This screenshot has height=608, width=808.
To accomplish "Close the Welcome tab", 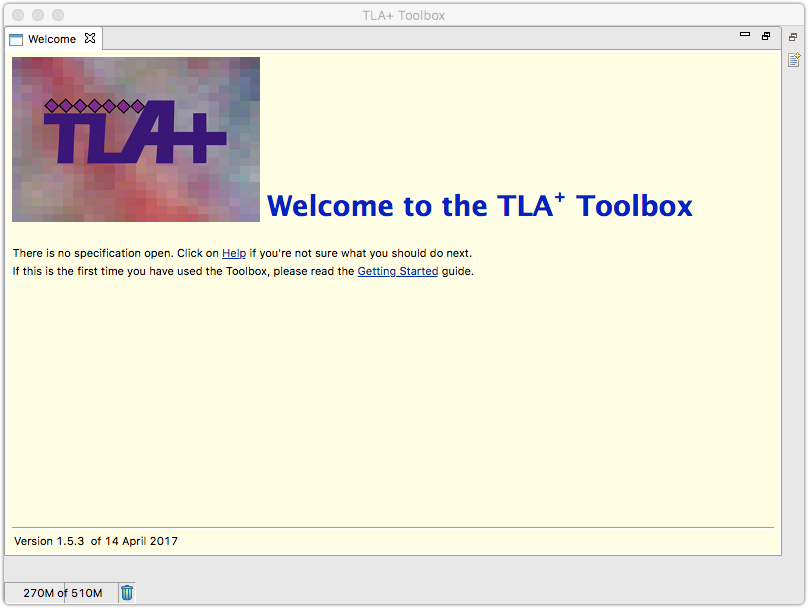I will pos(90,38).
